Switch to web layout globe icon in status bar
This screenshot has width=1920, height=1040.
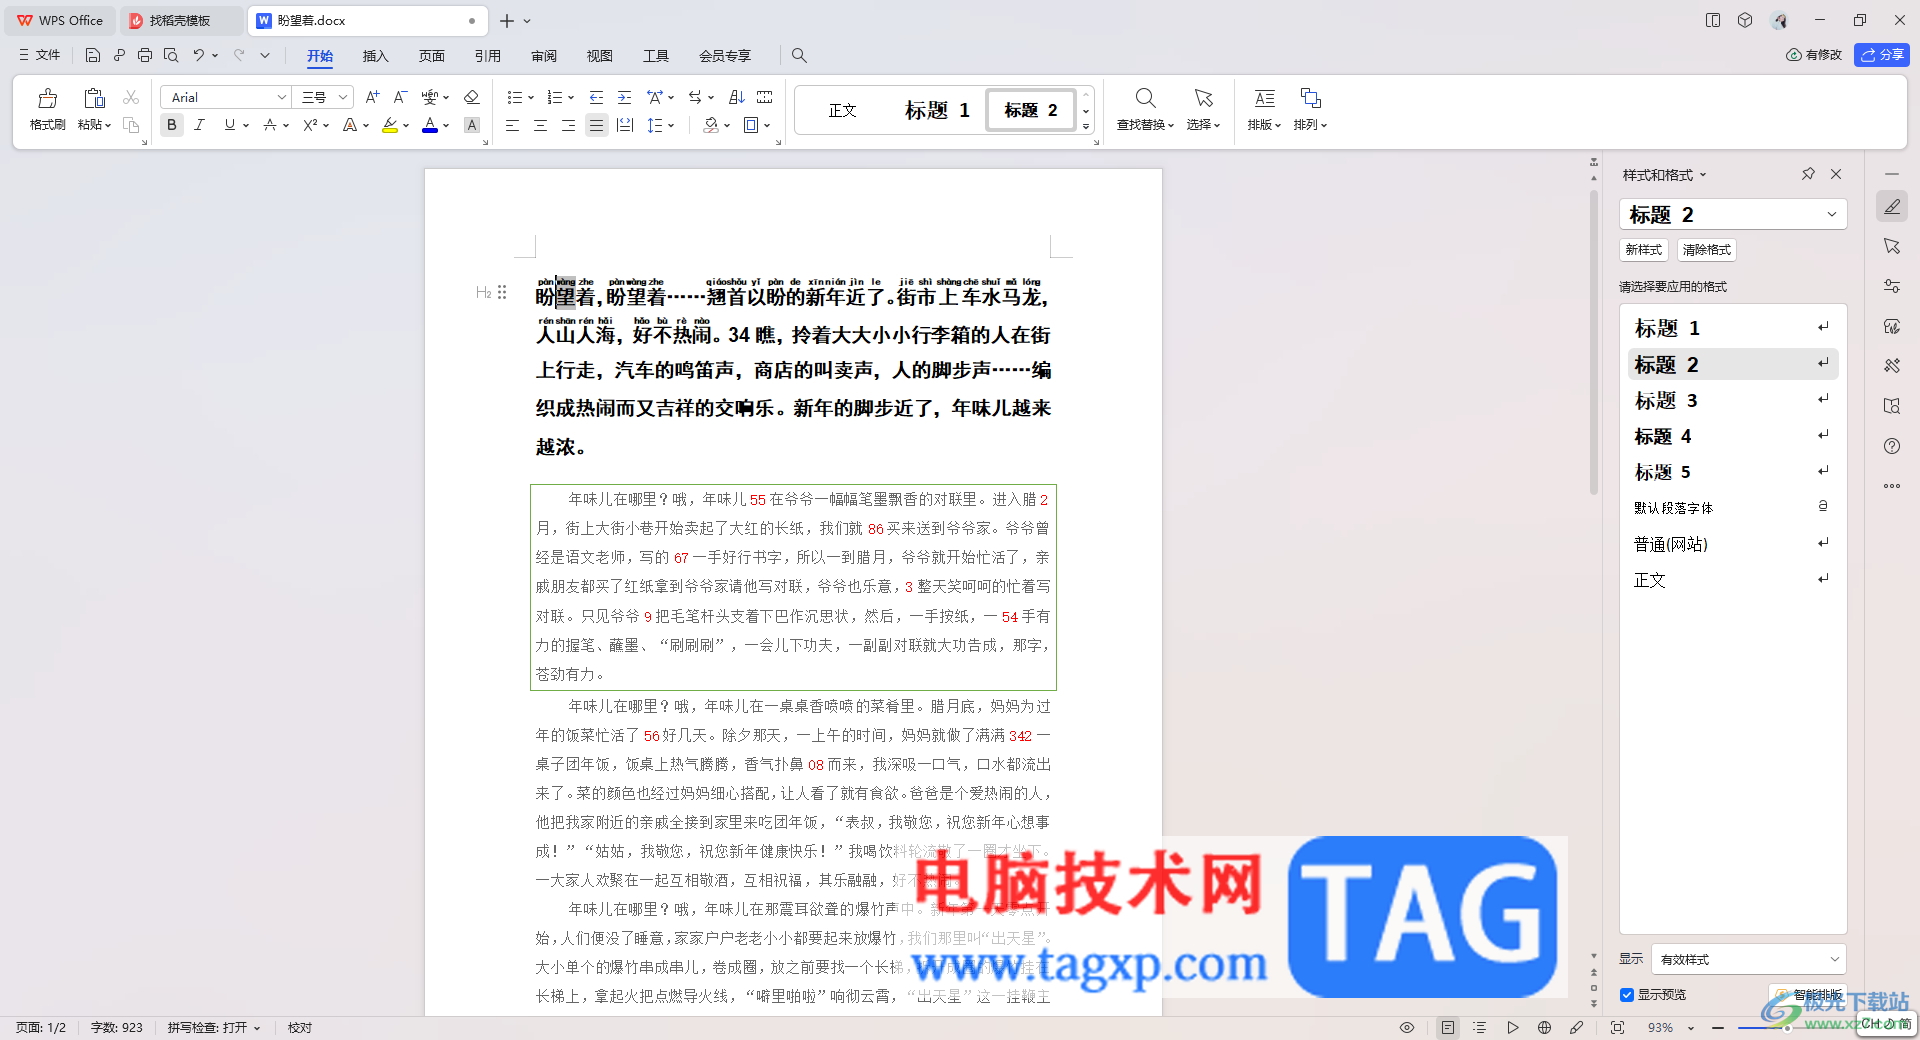pyautogui.click(x=1544, y=1028)
